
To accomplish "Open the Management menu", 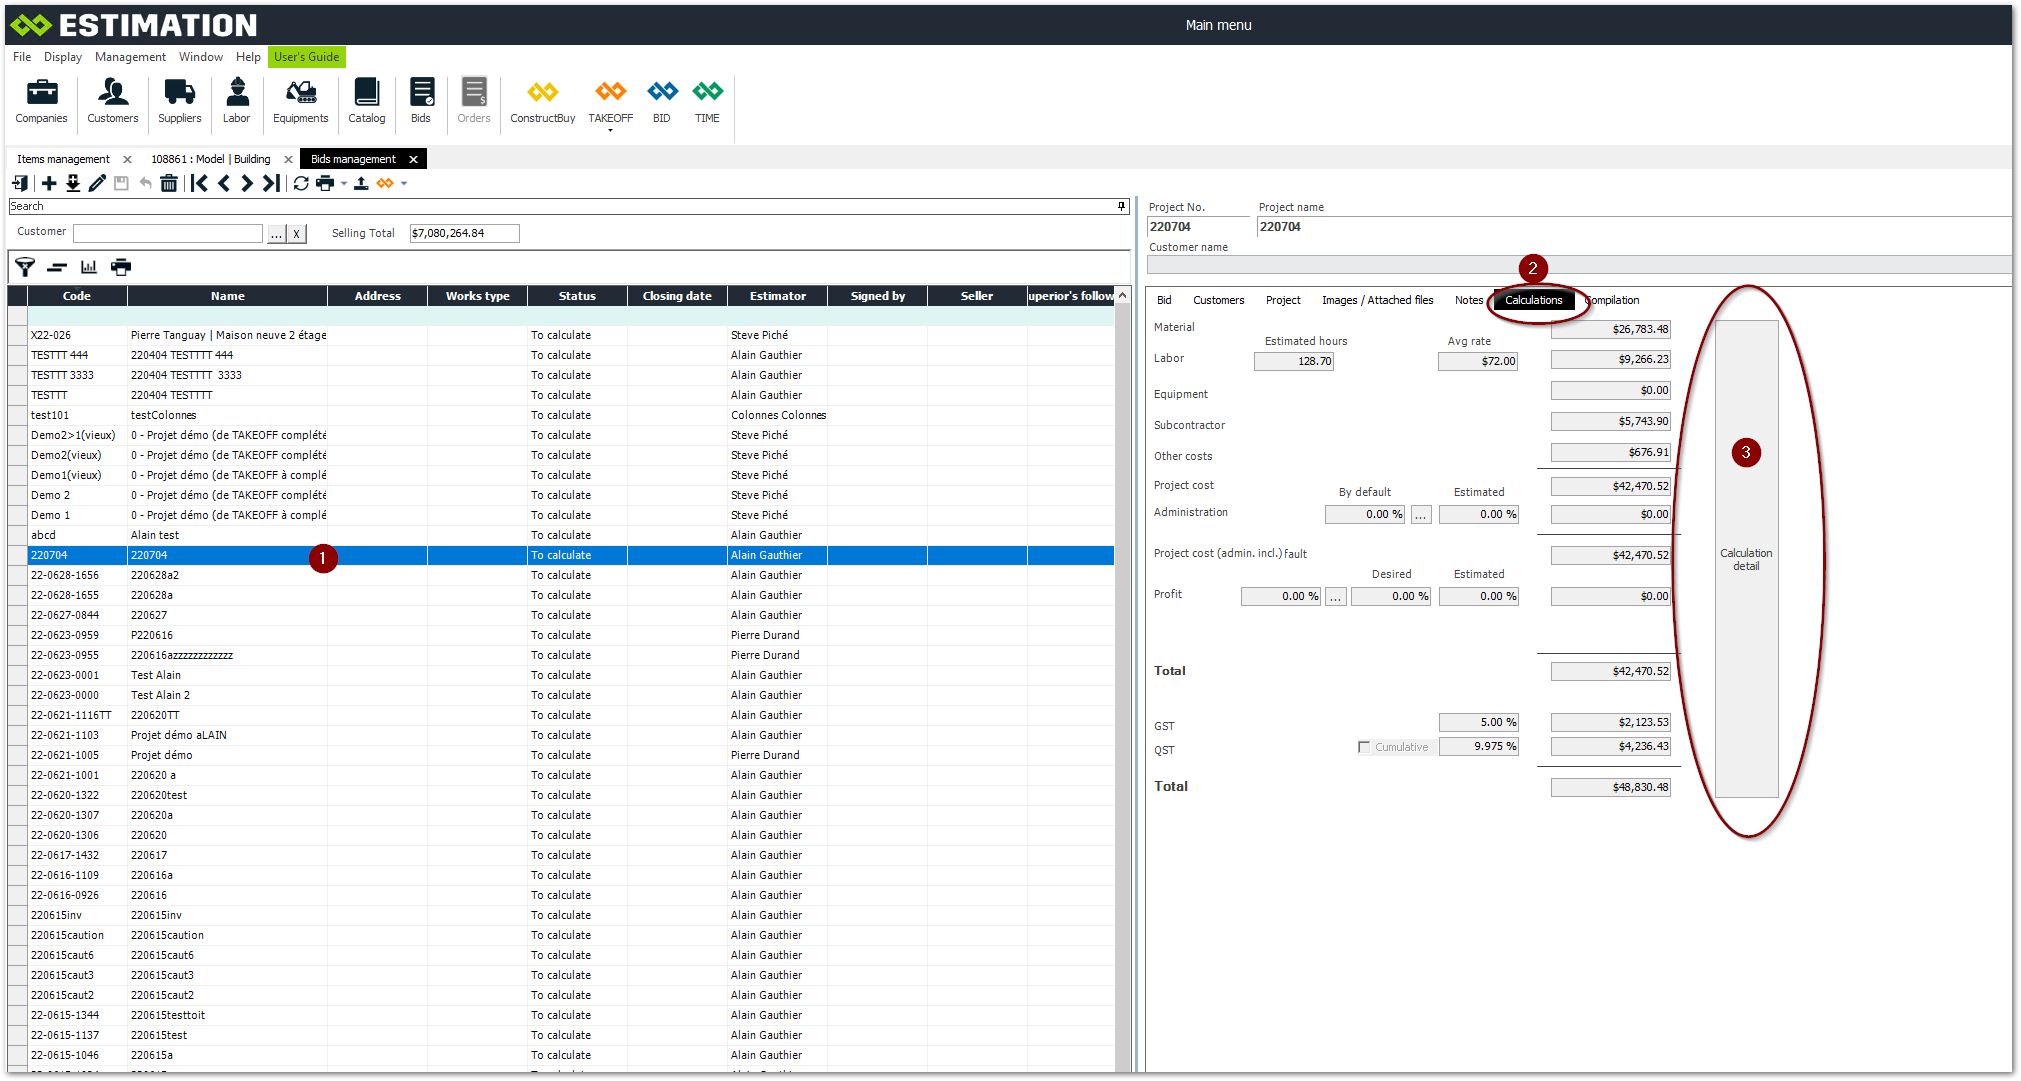I will [130, 57].
